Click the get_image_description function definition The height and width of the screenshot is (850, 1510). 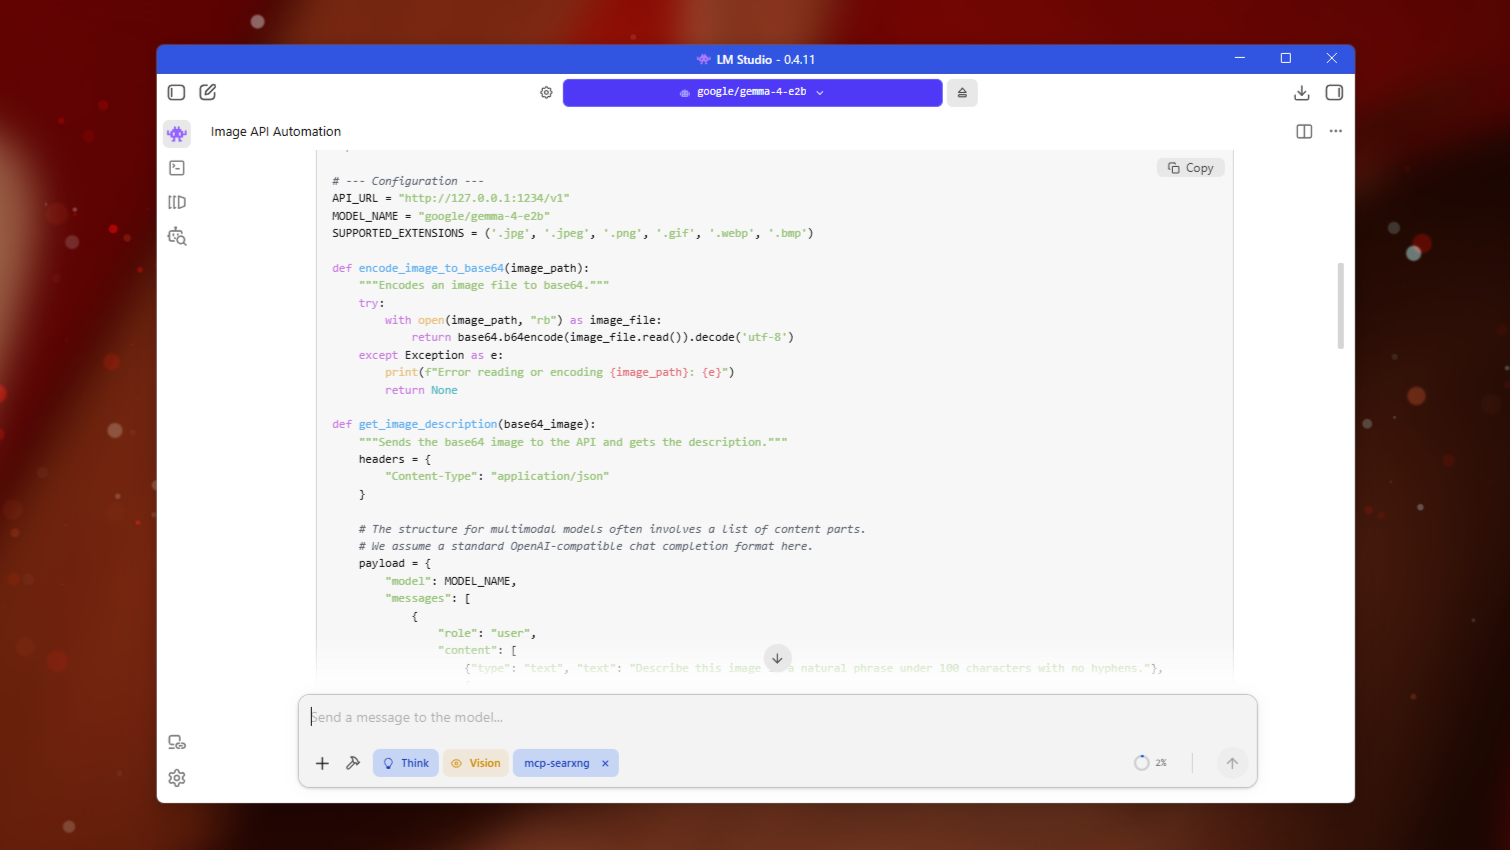click(464, 424)
